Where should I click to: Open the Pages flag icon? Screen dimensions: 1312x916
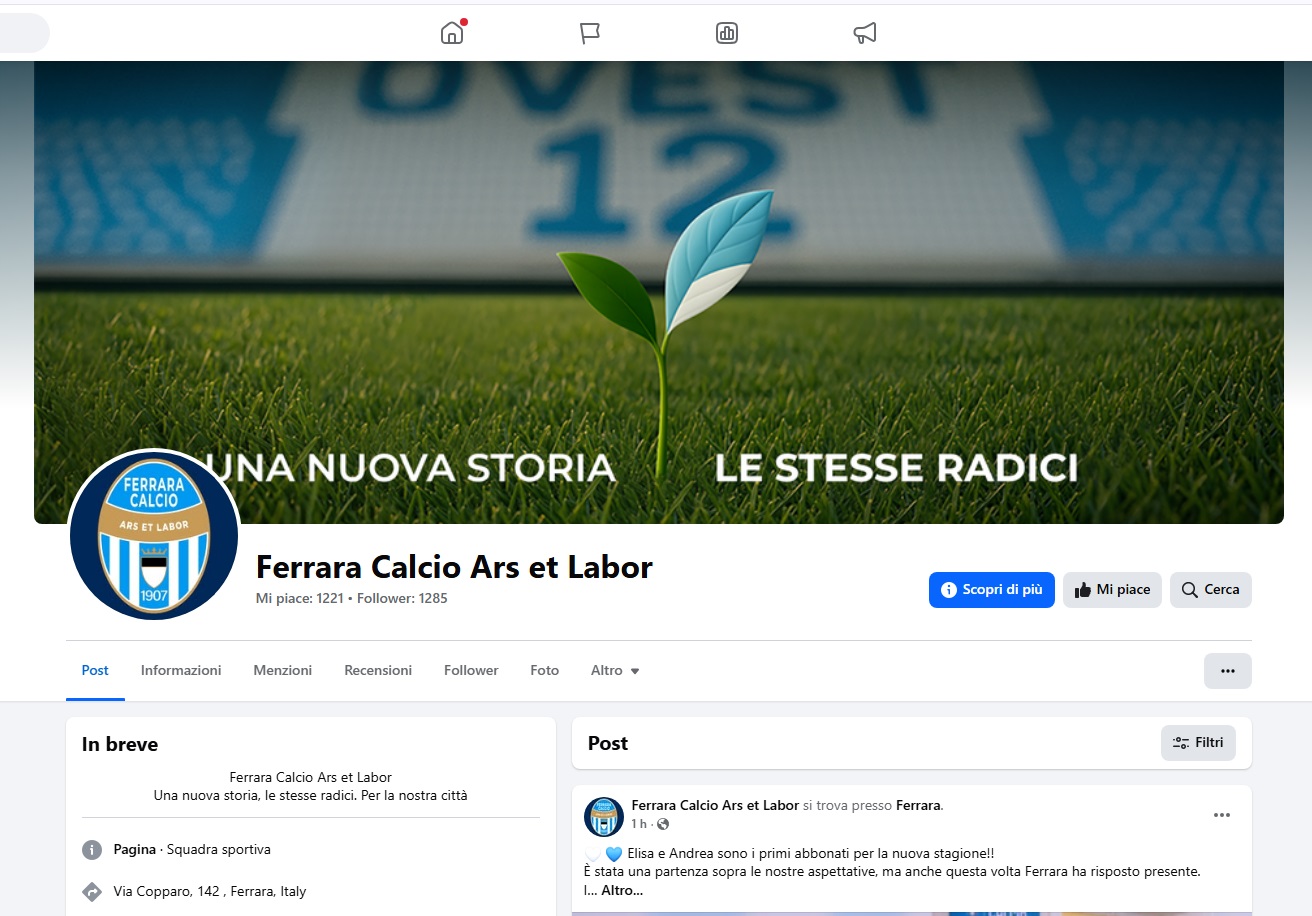tap(590, 33)
